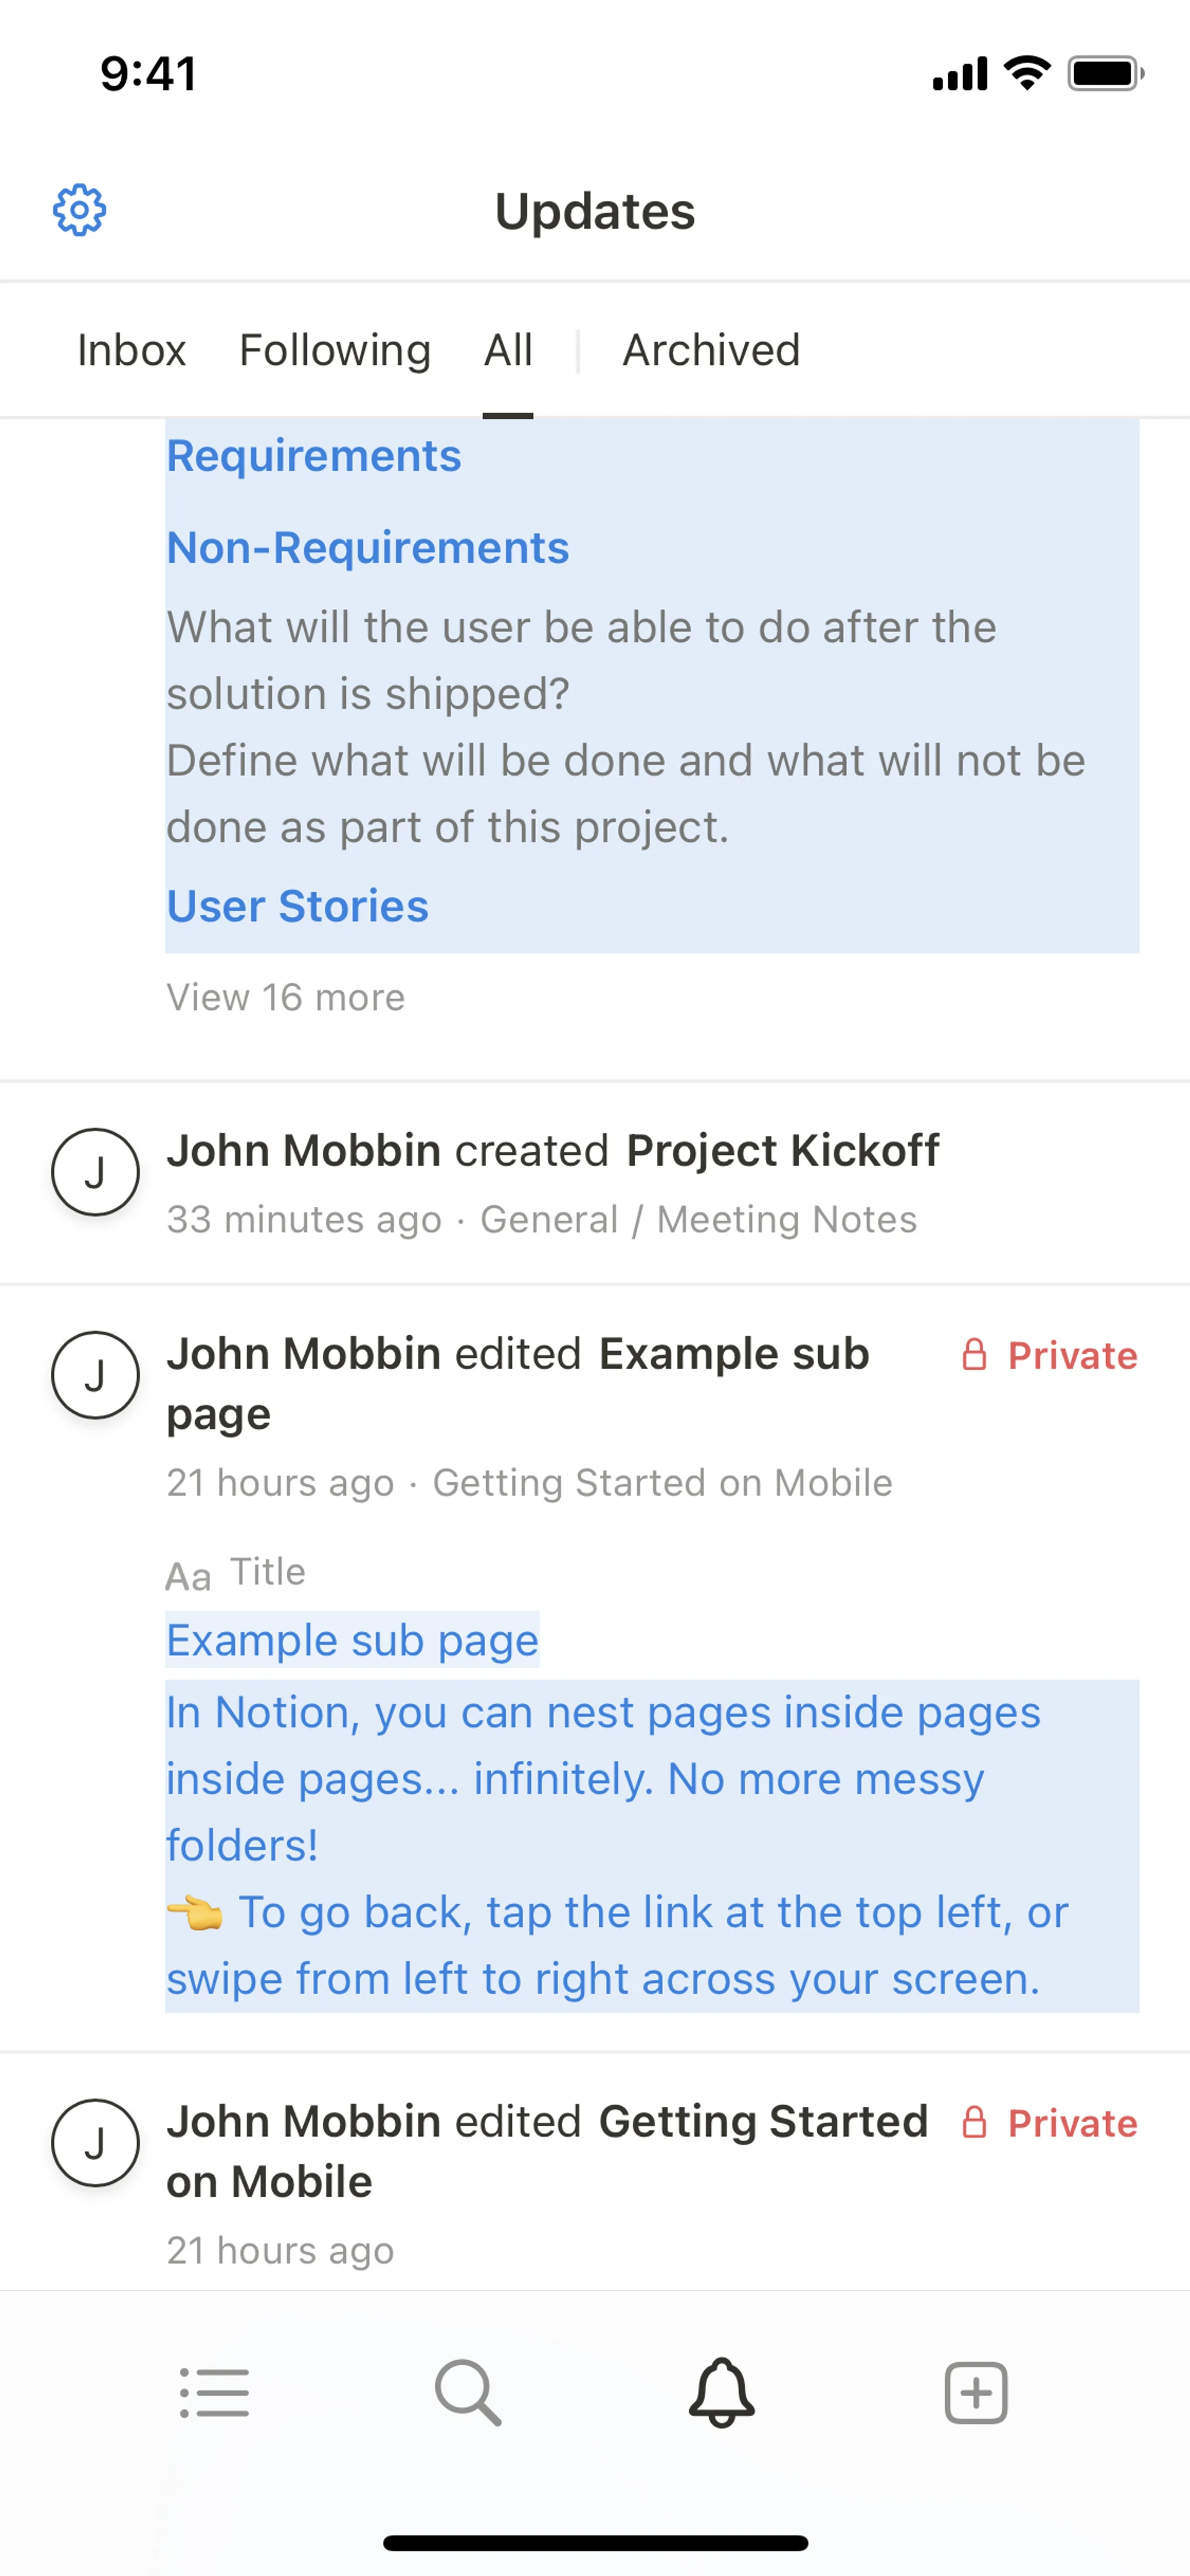The image size is (1190, 2576).
Task: Tap the highlighted Example sub page title
Action: (x=352, y=1640)
